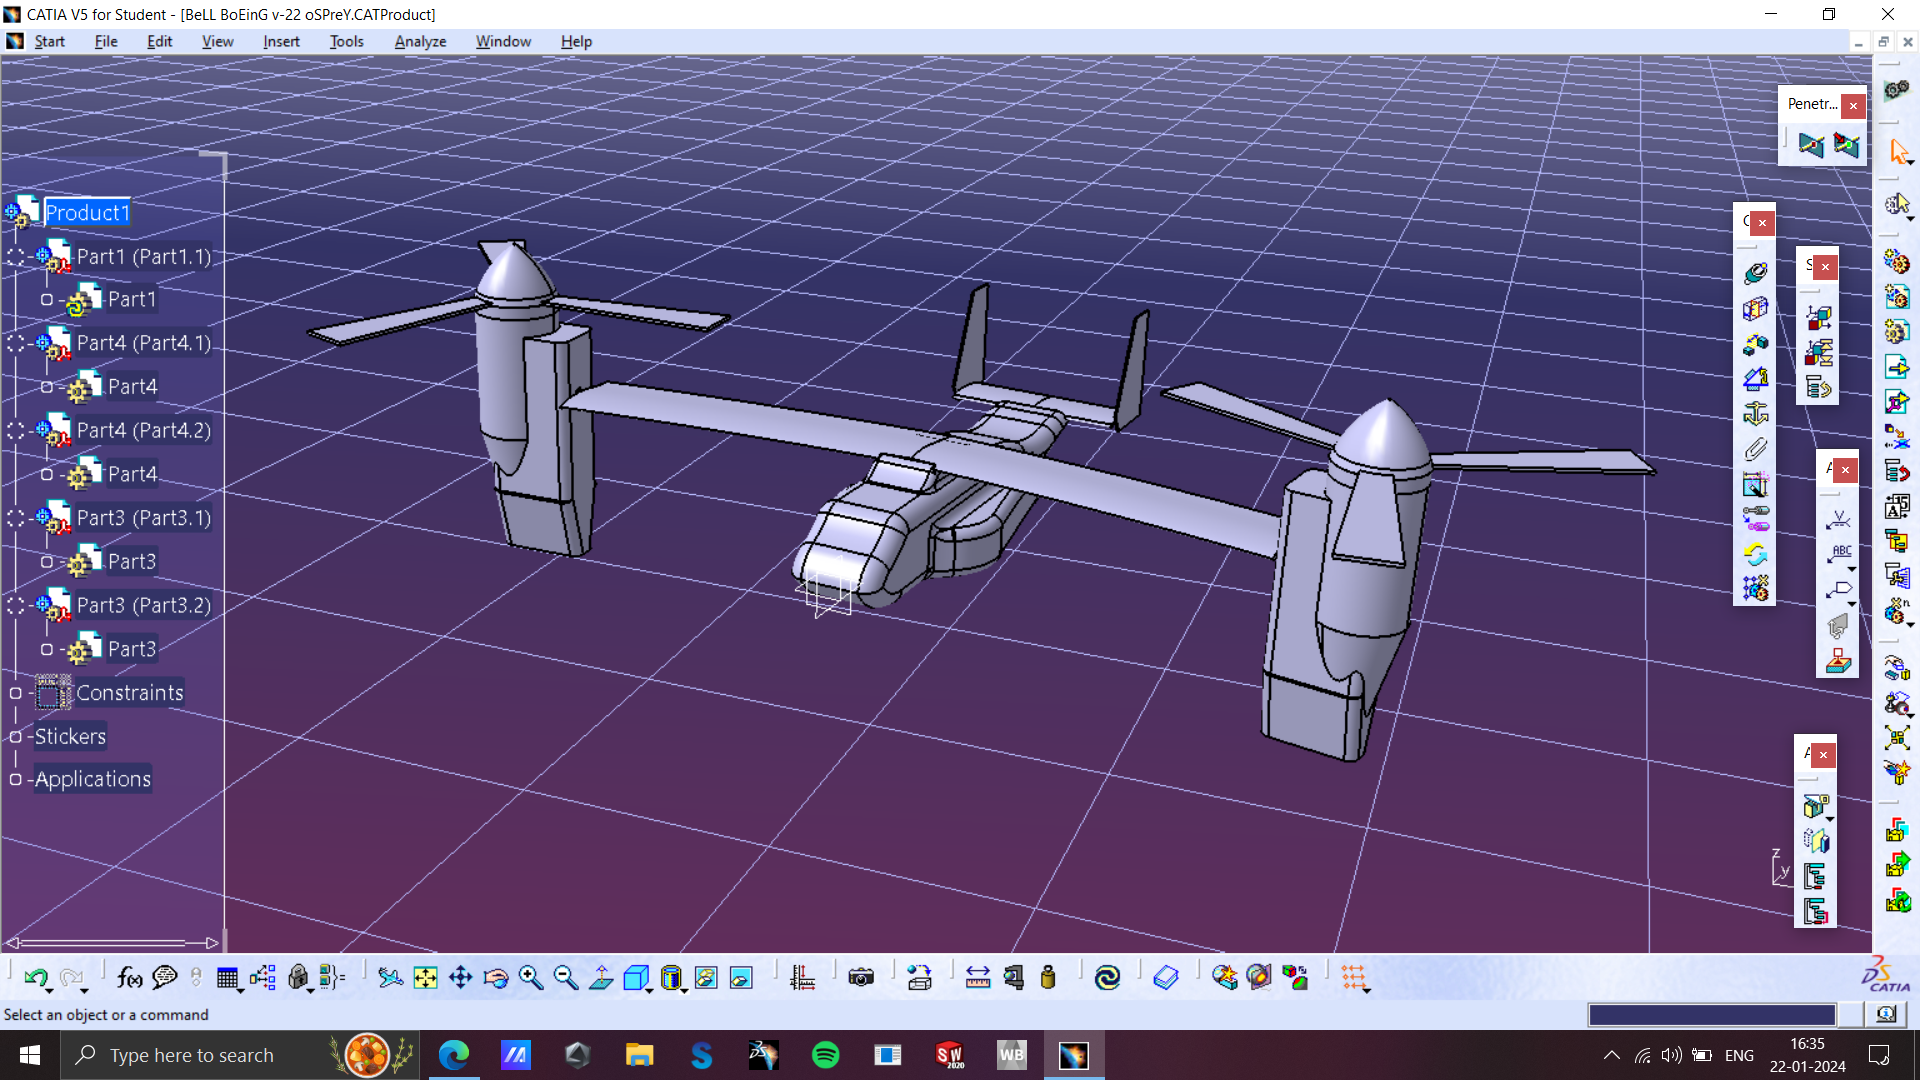1920x1080 pixels.
Task: Toggle the Hide/Show icon
Action: click(x=706, y=977)
